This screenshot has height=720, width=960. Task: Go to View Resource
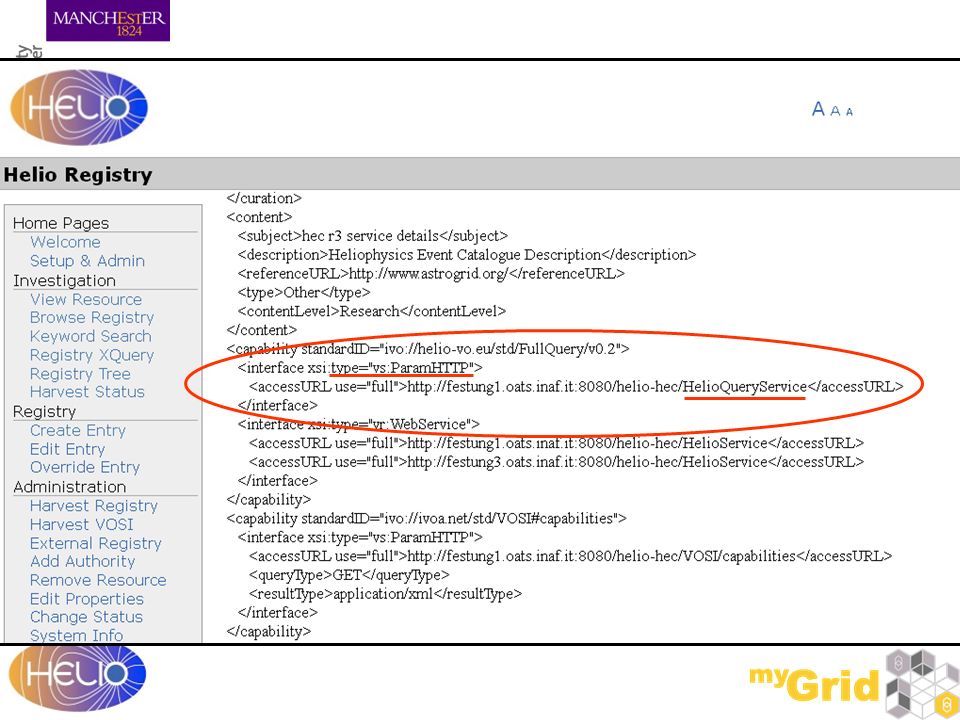coord(86,299)
